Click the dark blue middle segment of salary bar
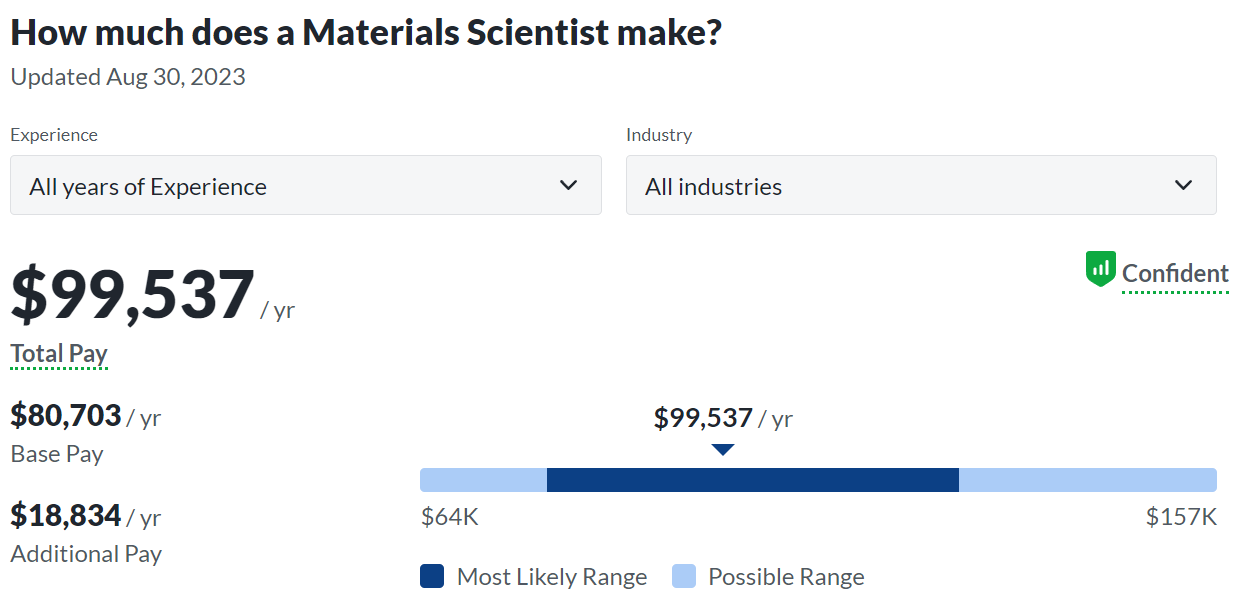 (x=752, y=480)
